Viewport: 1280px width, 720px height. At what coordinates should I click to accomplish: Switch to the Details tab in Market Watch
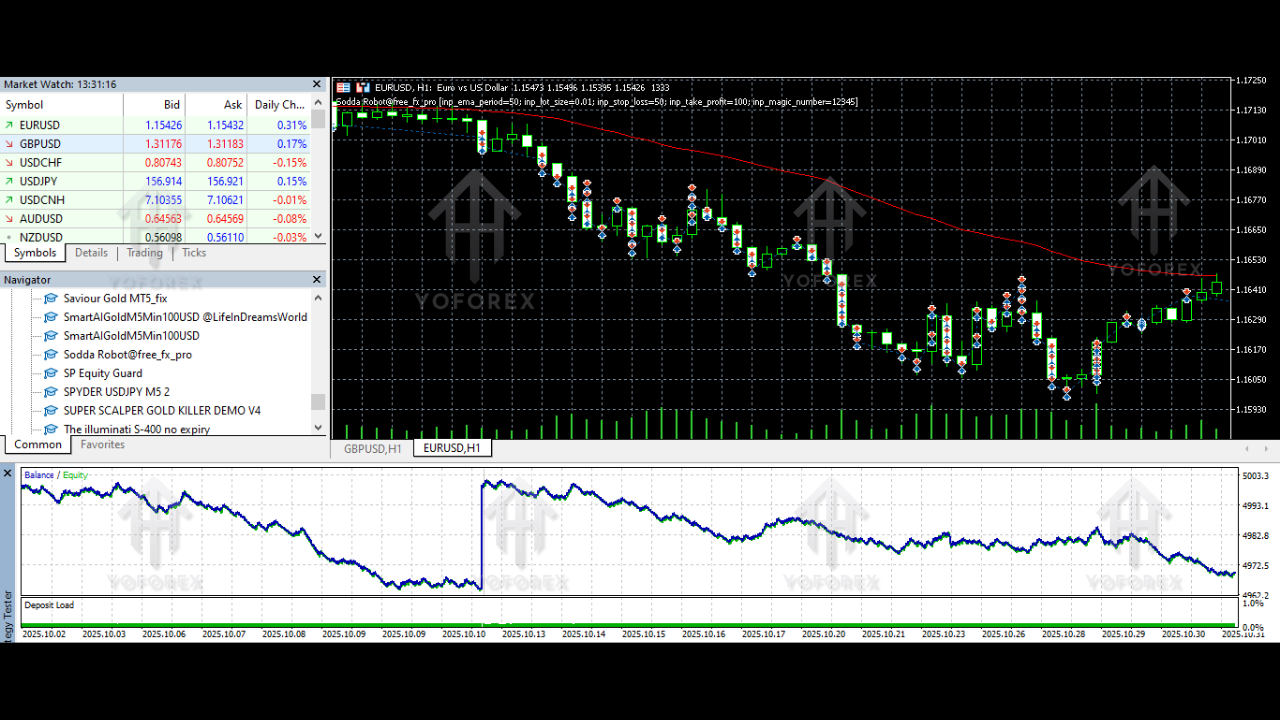(91, 253)
